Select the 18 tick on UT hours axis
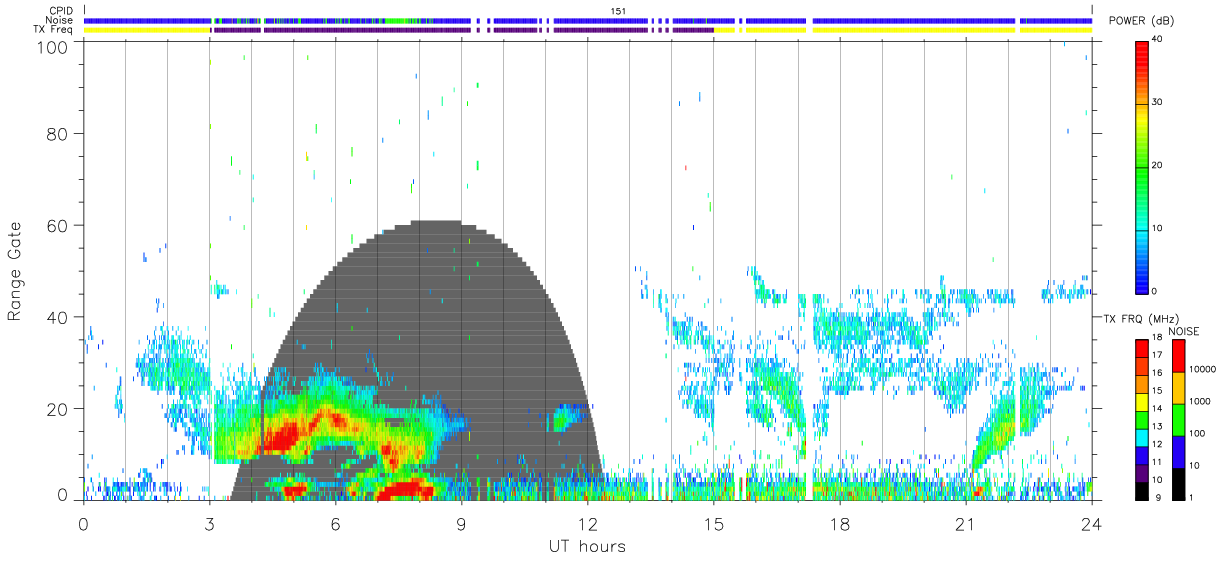The image size is (1228, 567). pos(839,523)
